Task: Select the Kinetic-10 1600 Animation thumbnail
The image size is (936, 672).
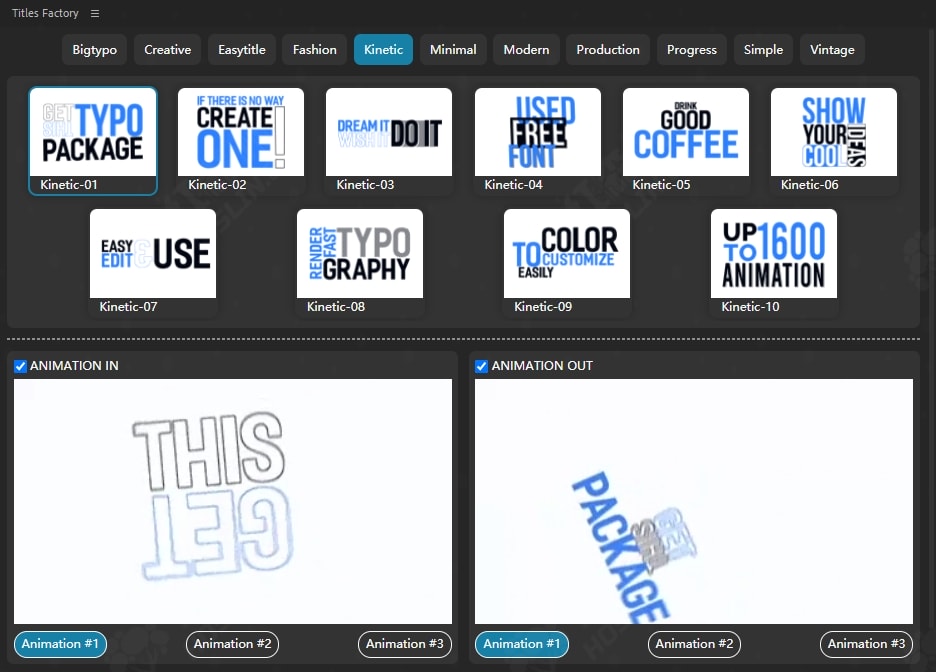Action: click(774, 254)
